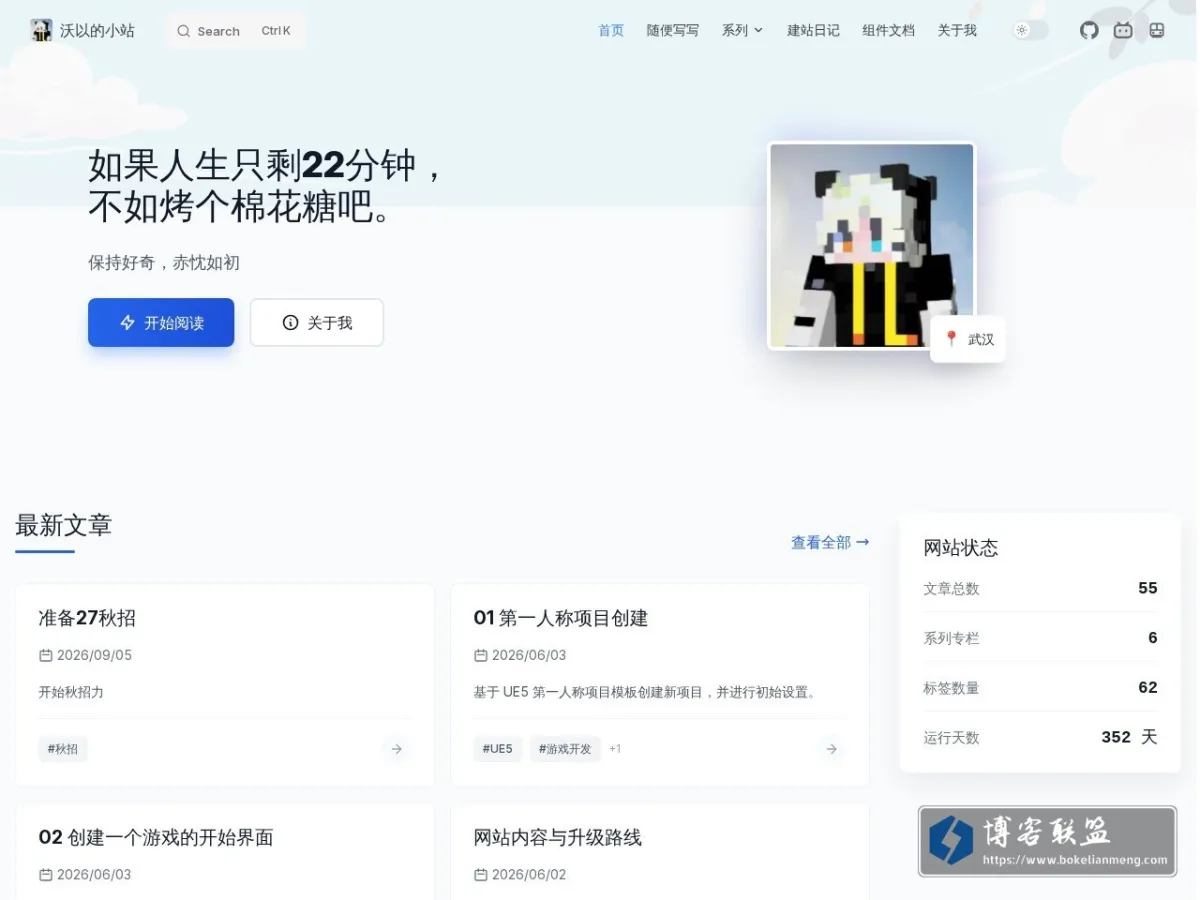Focus the Search box
This screenshot has height=900, width=1200.
point(235,31)
